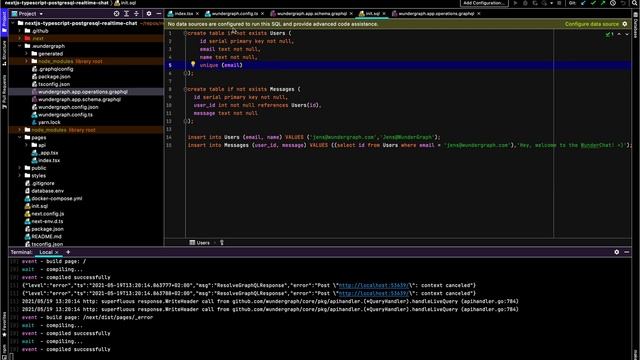The height and width of the screenshot is (360, 640).
Task: Click the inspections checkmark widget in editor
Action: click(610, 34)
